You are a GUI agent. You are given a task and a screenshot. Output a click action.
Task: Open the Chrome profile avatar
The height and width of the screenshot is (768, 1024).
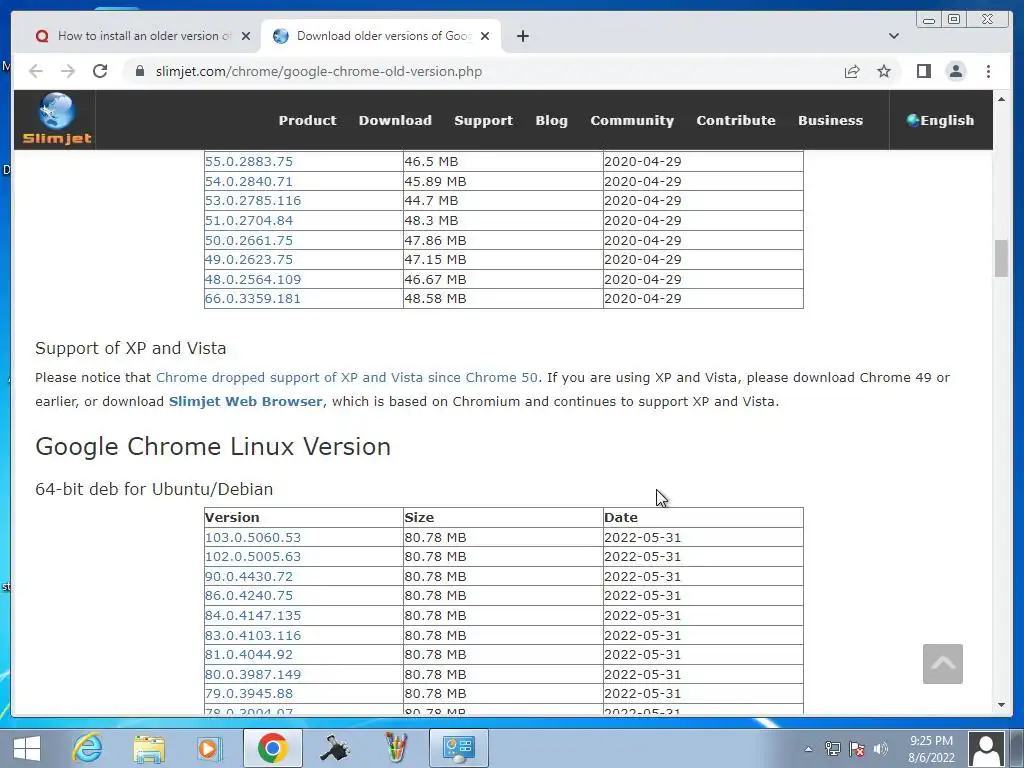956,71
